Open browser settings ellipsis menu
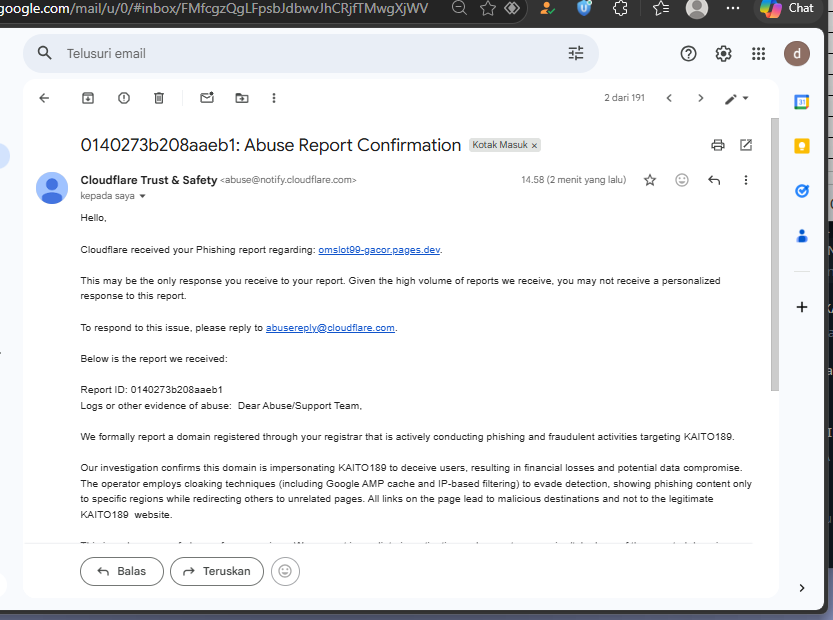Viewport: 833px width, 620px height. point(733,8)
